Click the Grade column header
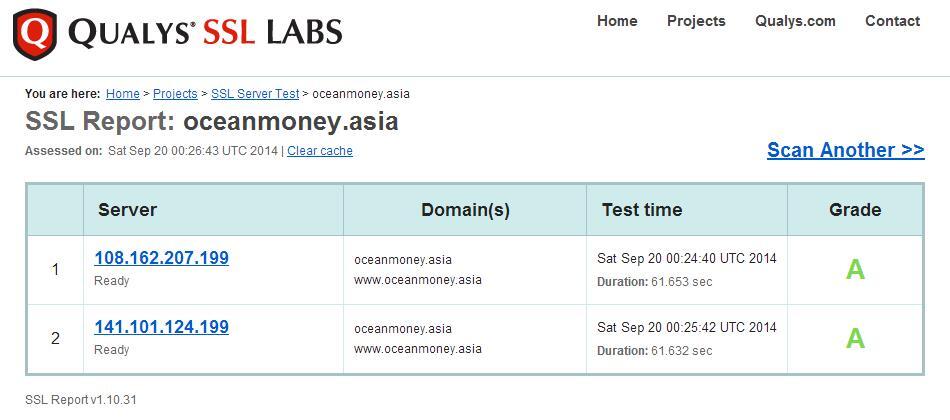The image size is (950, 420). (855, 210)
